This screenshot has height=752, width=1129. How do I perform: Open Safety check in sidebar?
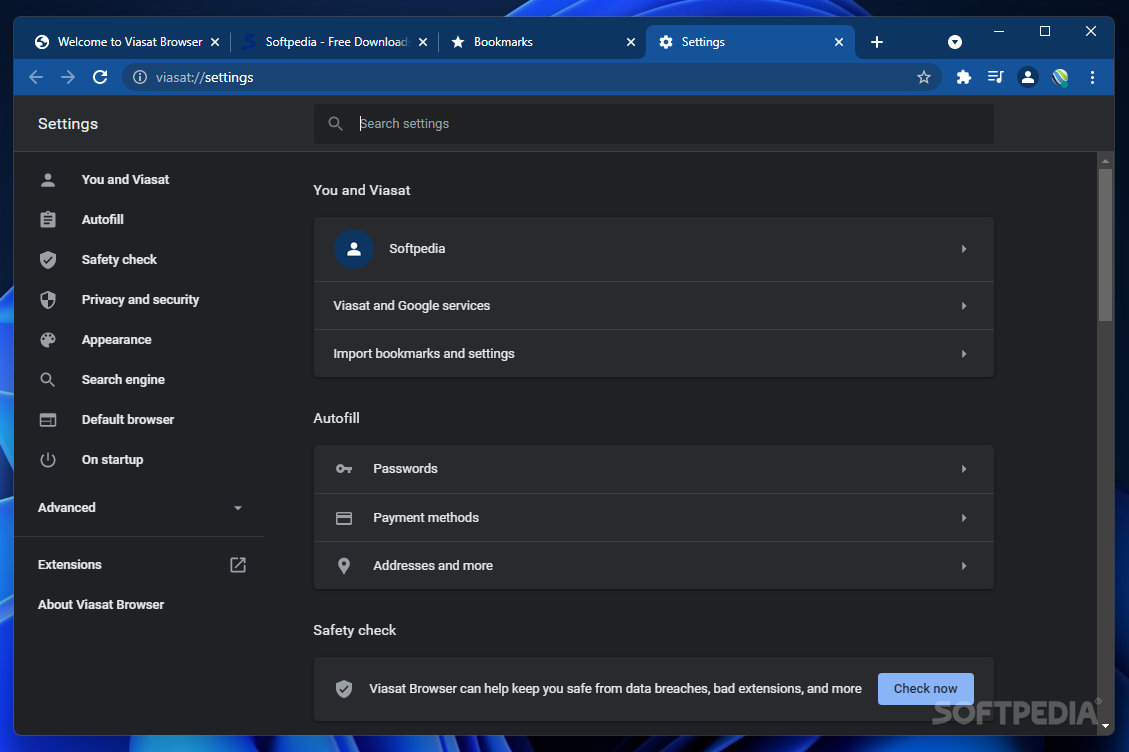119,259
